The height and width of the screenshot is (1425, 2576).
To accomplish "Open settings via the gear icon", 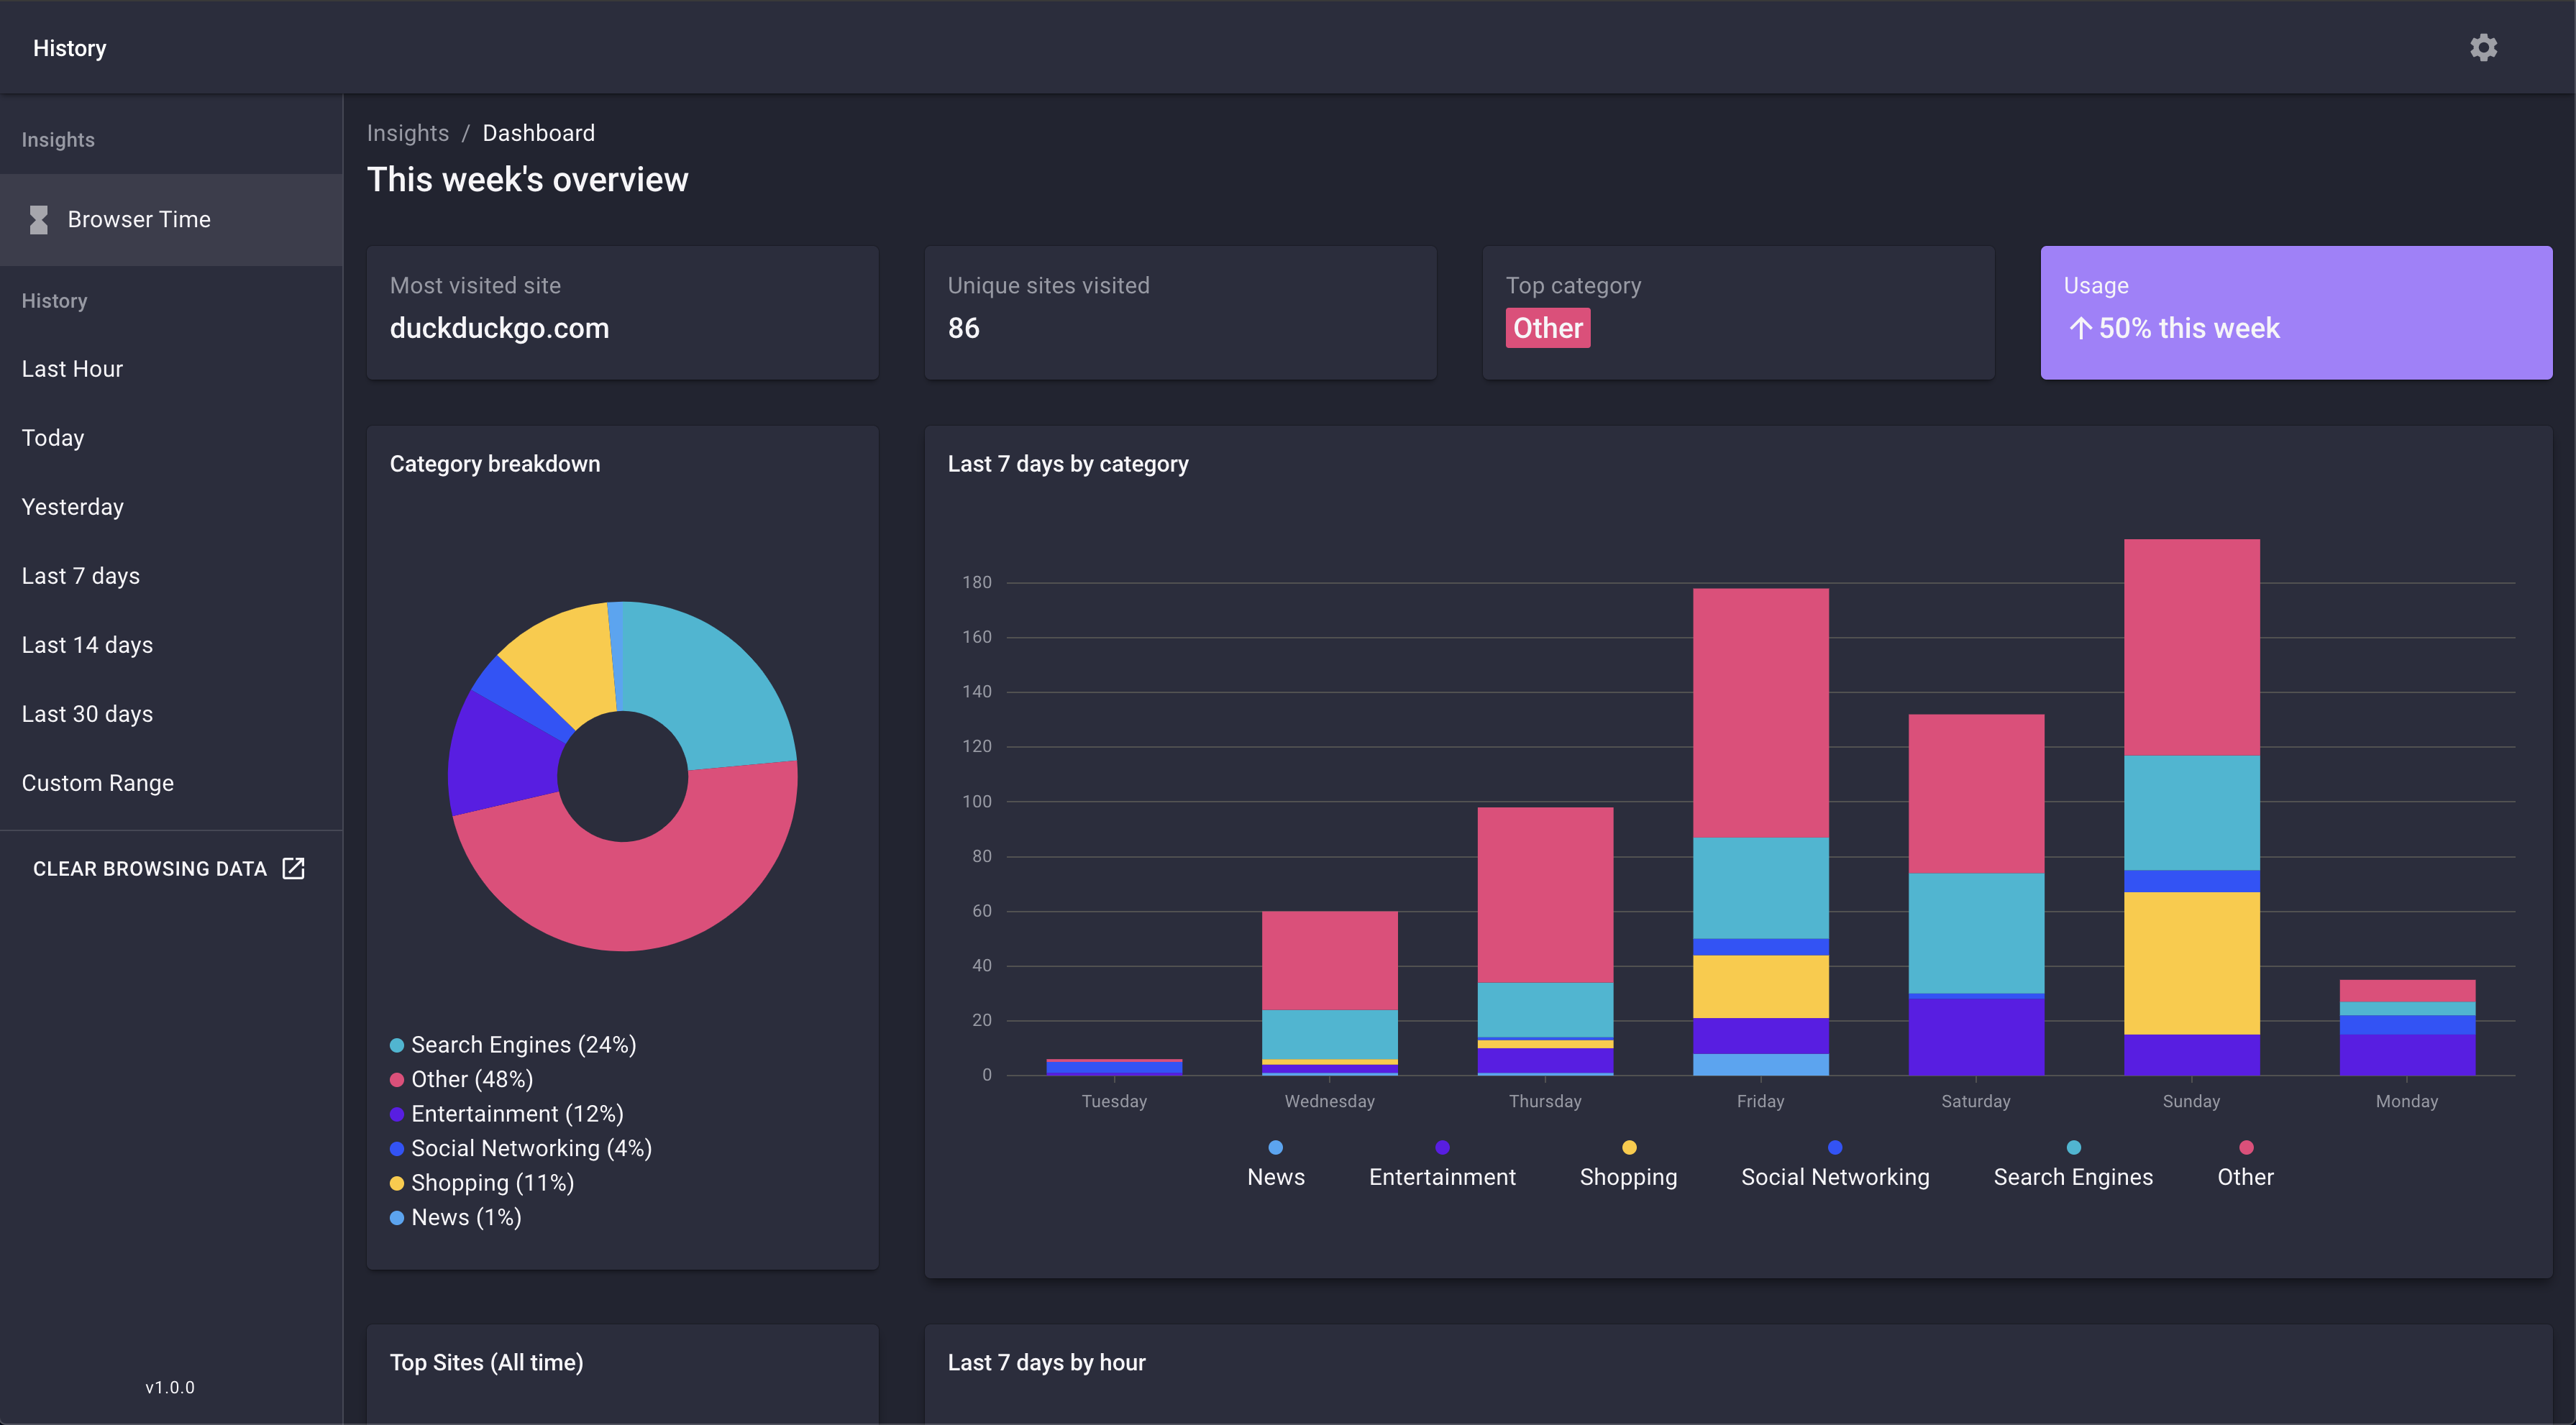I will [x=2483, y=47].
